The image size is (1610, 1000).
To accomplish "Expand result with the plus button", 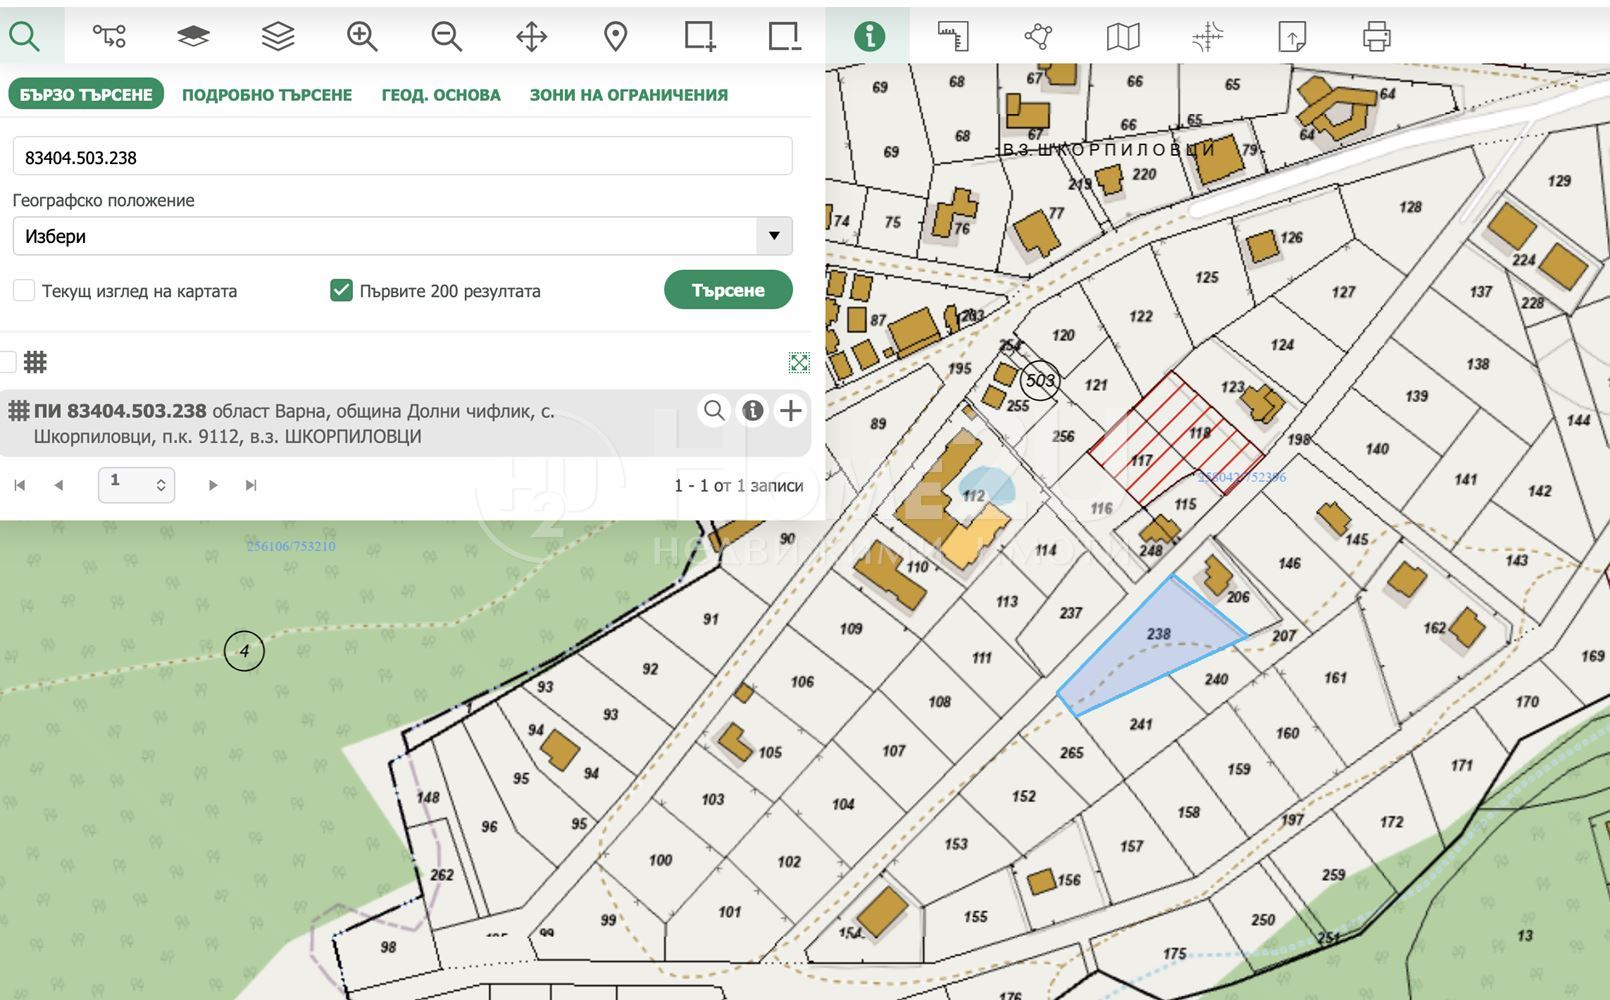I will (x=790, y=410).
